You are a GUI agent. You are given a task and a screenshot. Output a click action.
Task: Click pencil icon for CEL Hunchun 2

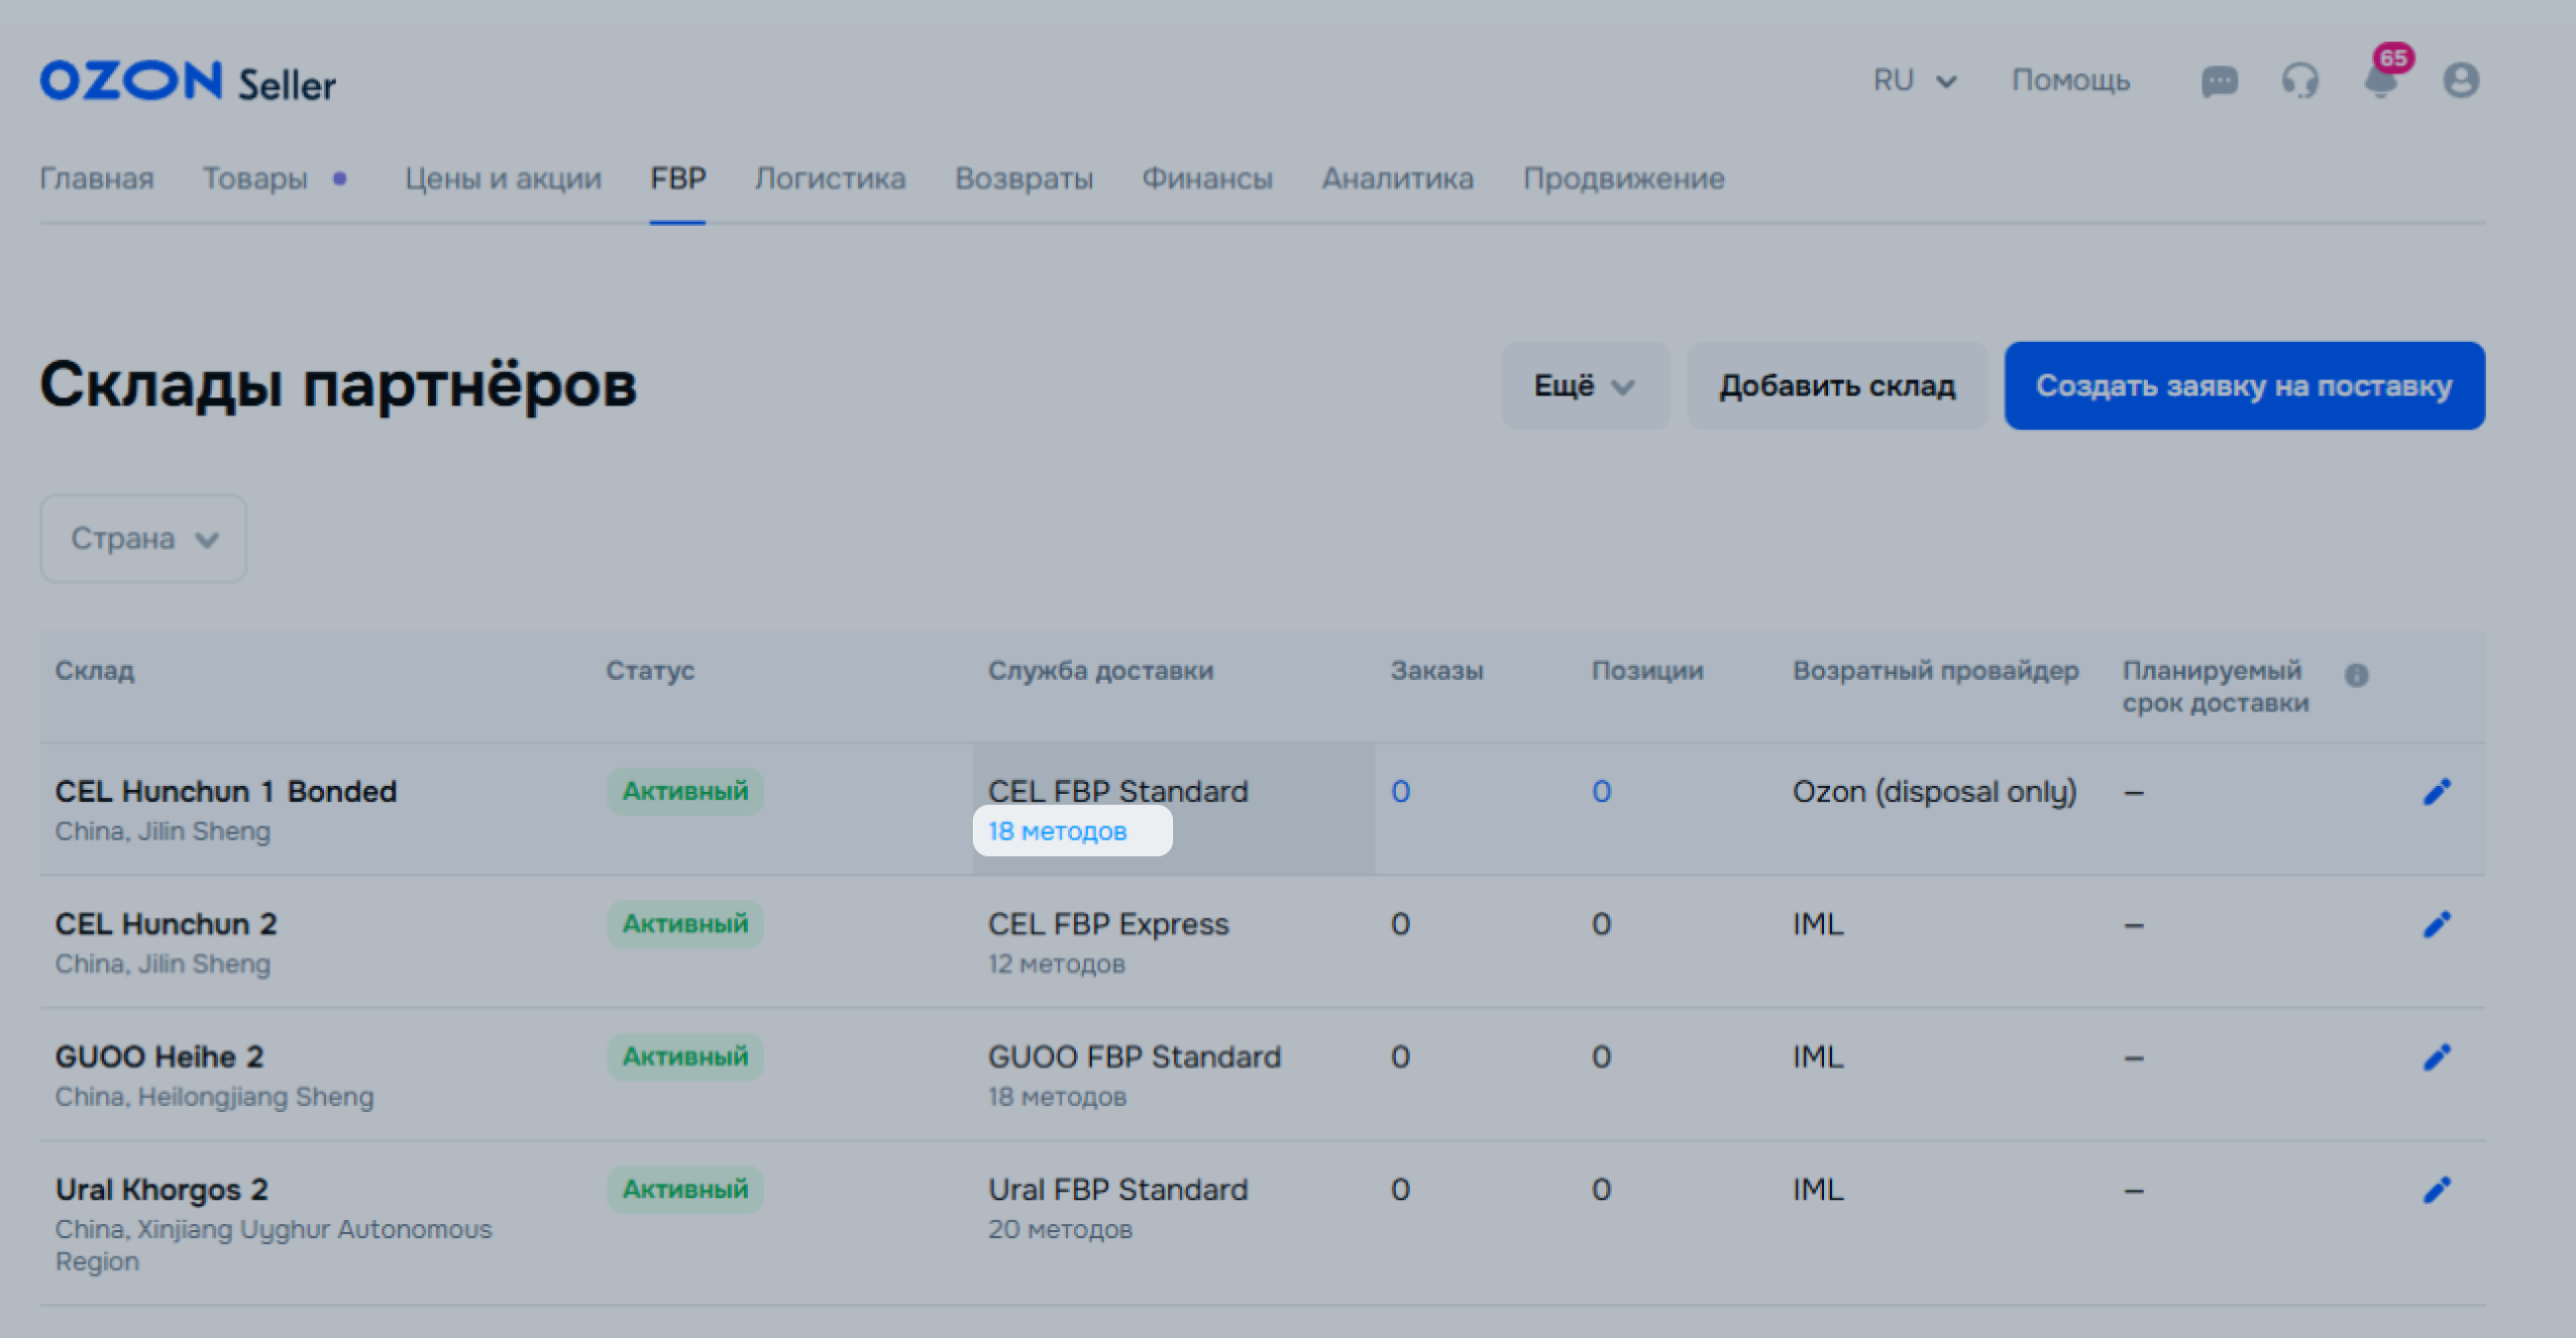coord(2437,924)
